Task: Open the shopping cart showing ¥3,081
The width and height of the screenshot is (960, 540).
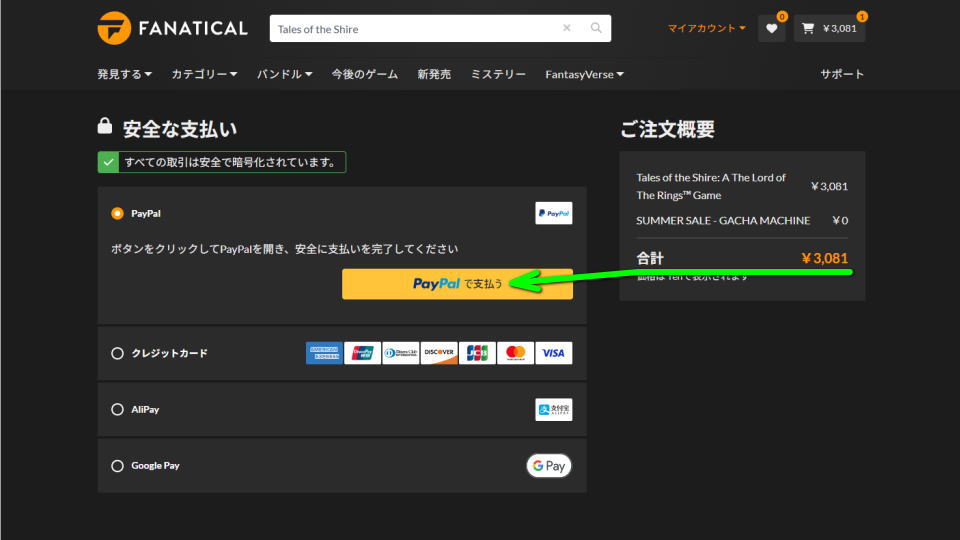Action: 830,28
